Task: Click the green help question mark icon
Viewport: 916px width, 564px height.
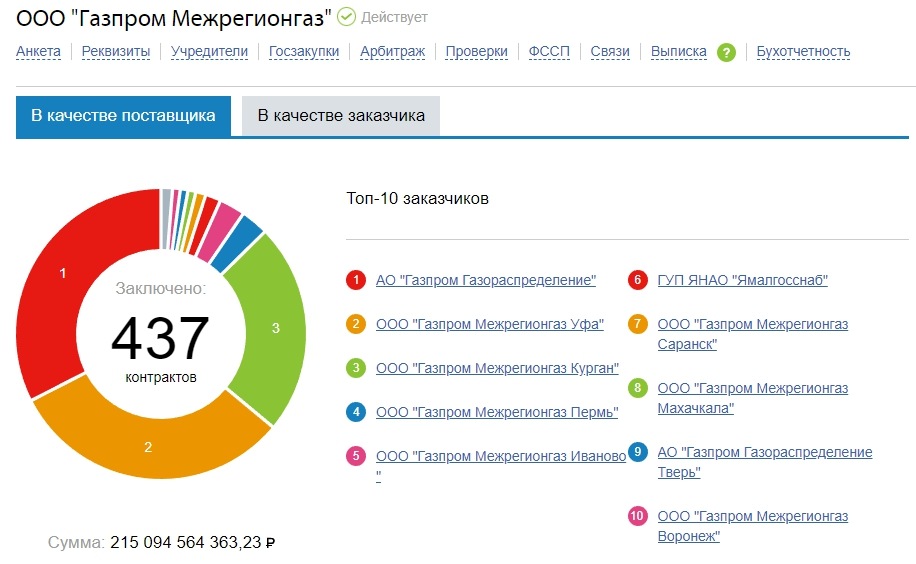Action: click(726, 53)
